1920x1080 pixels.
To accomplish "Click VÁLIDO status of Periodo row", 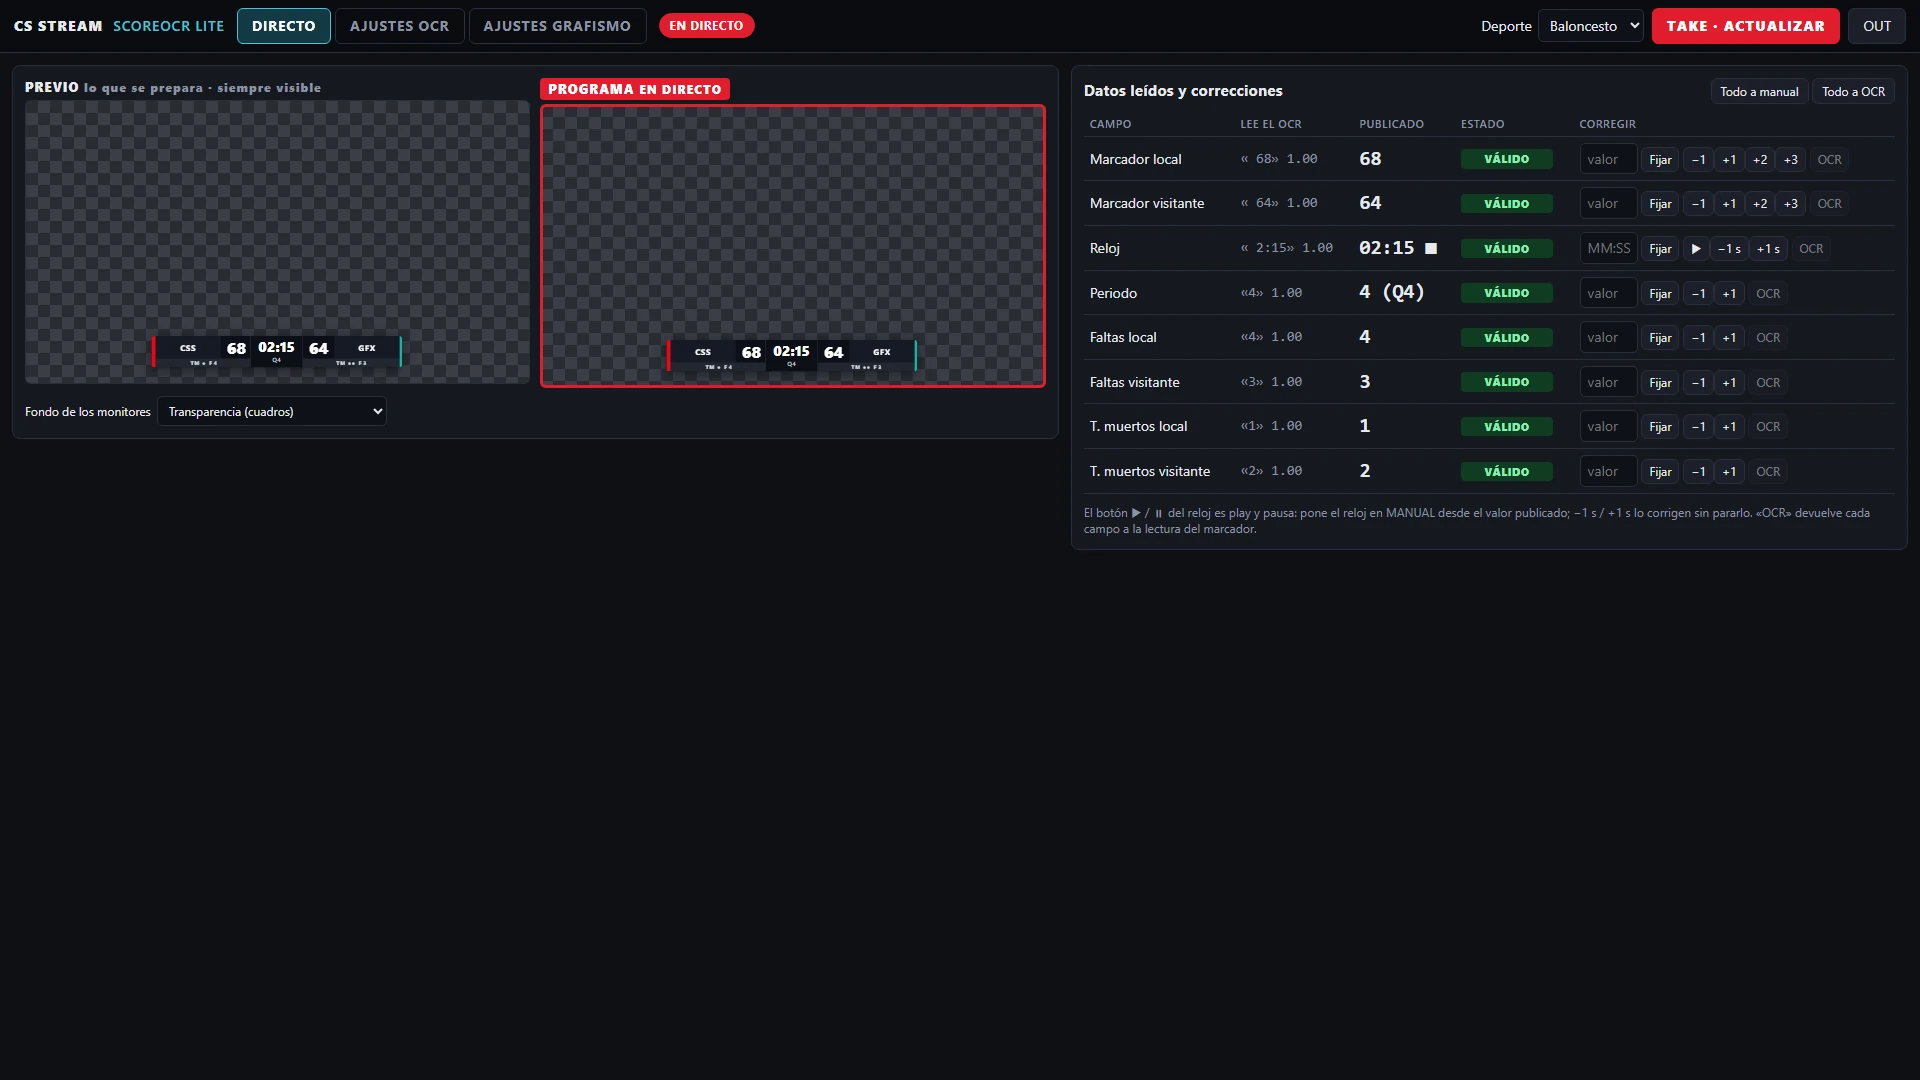I will 1506,293.
